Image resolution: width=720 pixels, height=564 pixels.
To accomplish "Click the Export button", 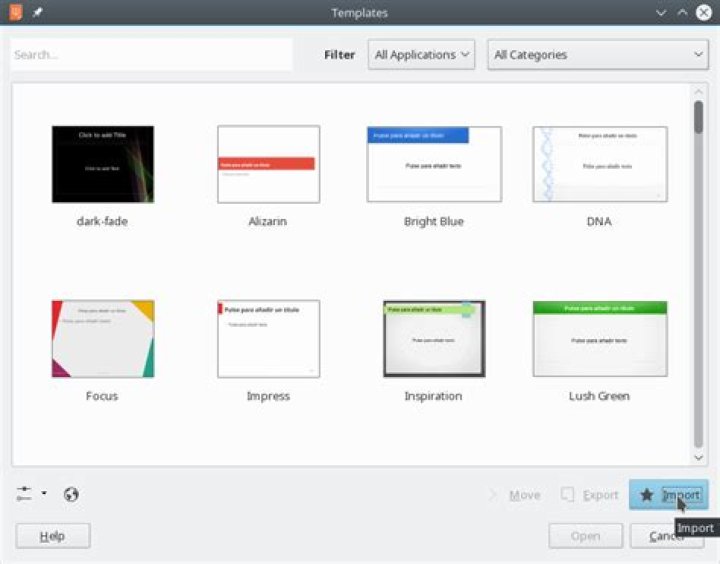I will click(x=590, y=495).
